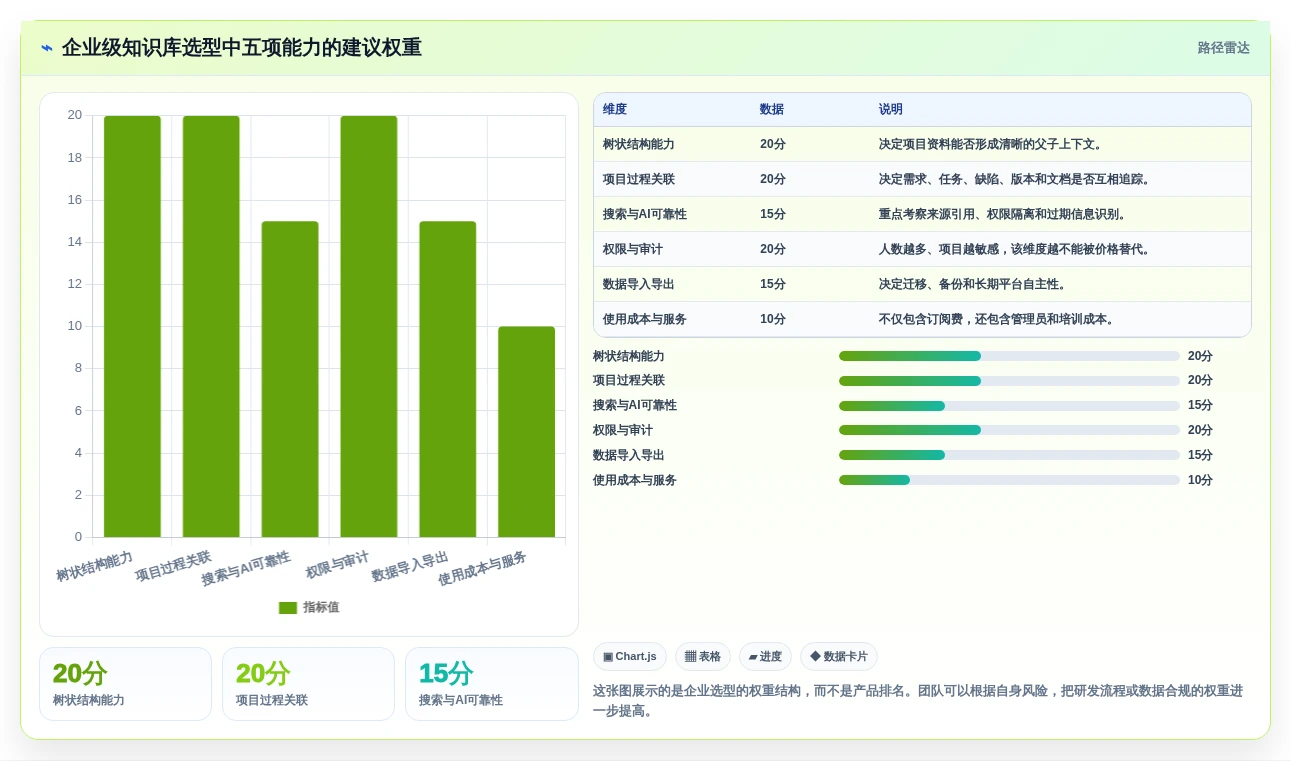Viewport: 1291px width, 761px height.
Task: Click the 15分 搜索与AI可靠性 stat card
Action: (491, 684)
